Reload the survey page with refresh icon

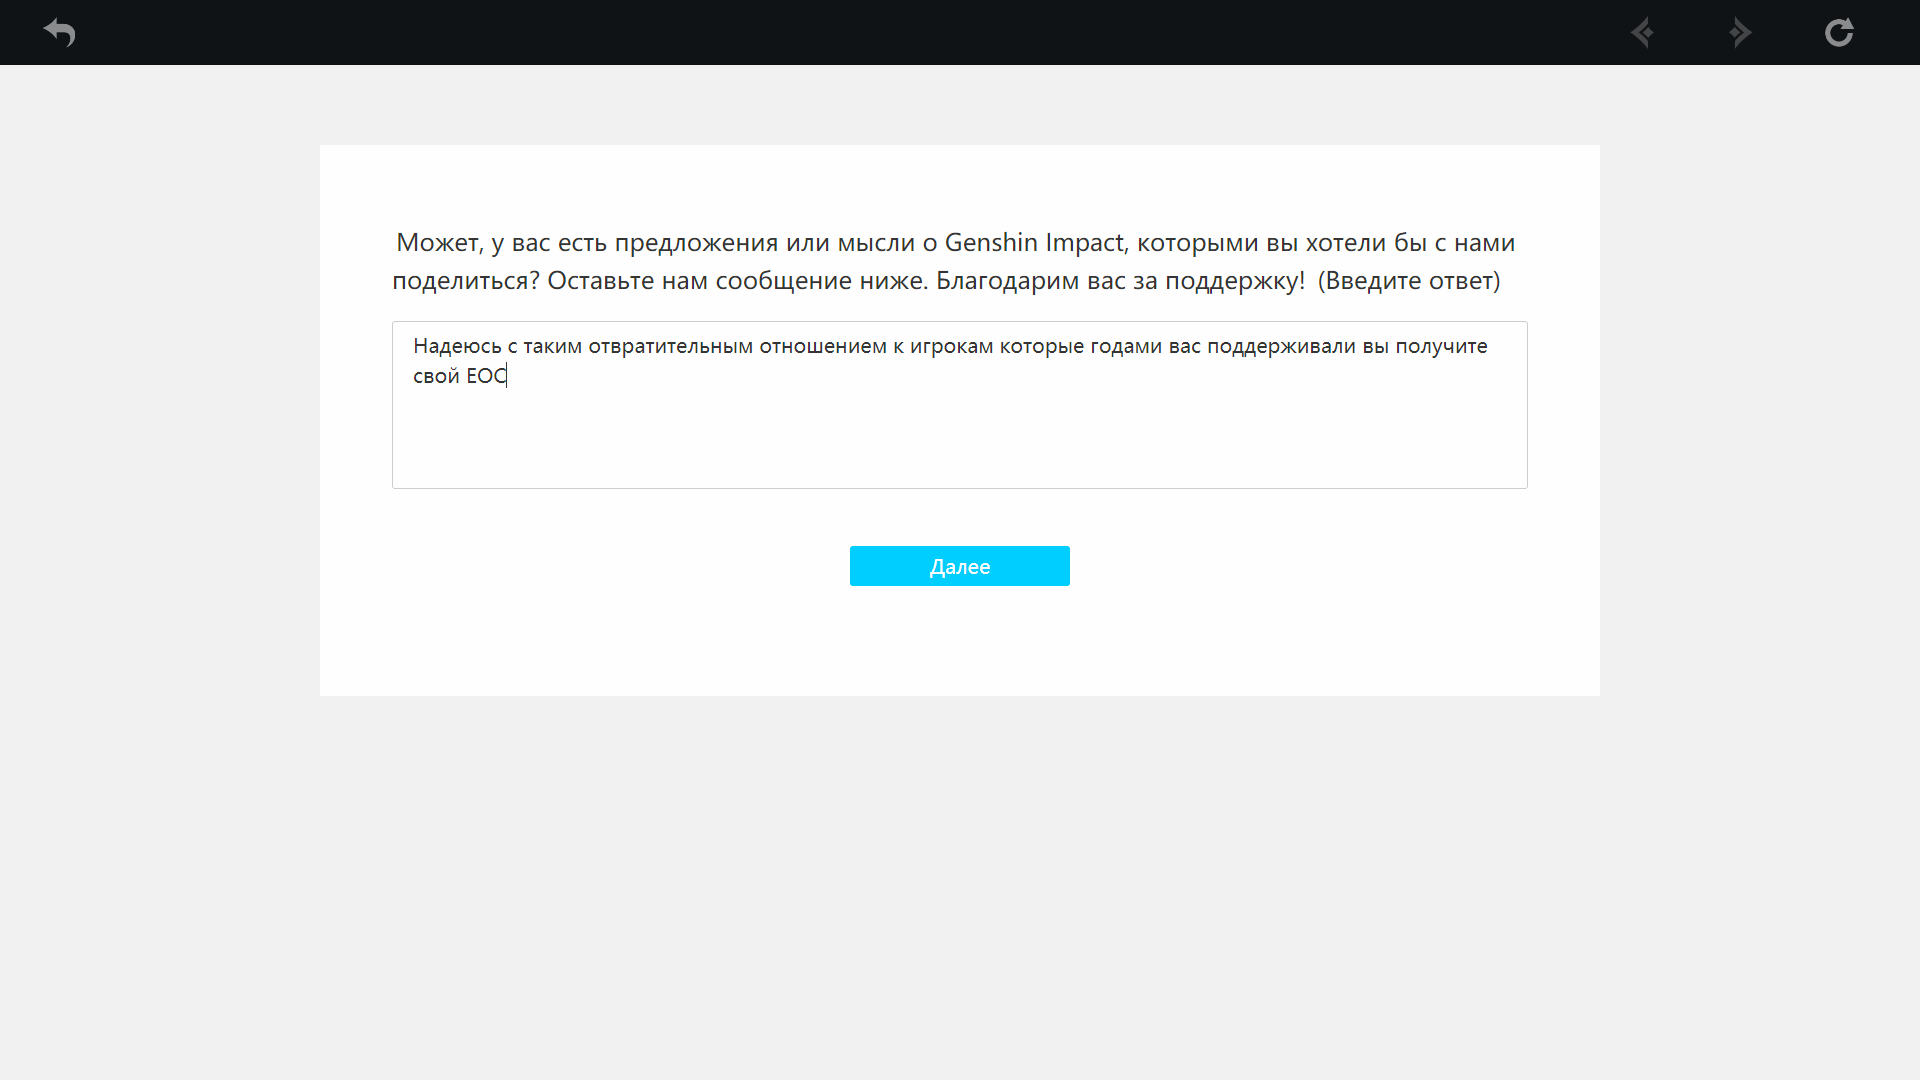1839,33
